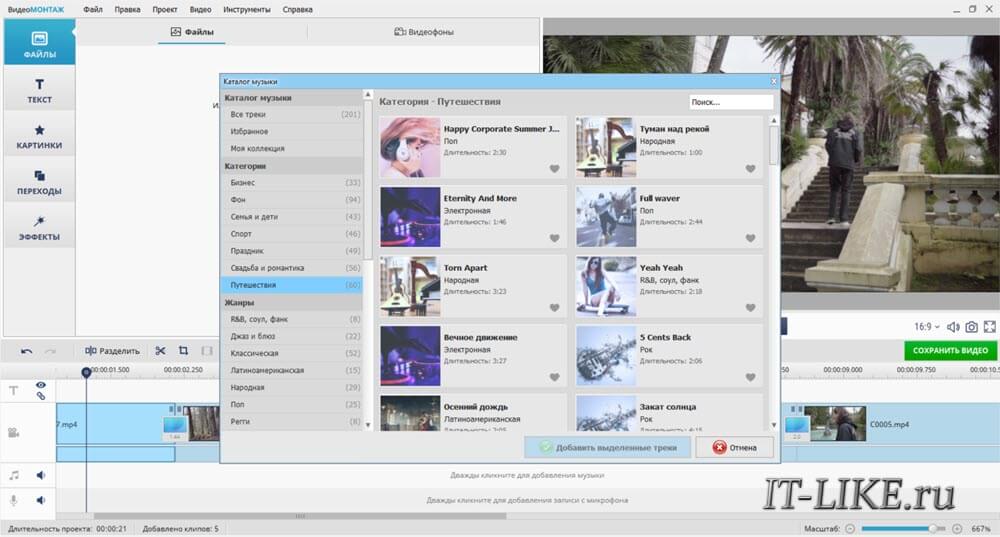
Task: Click the scissors cut icon
Action: [x=160, y=351]
